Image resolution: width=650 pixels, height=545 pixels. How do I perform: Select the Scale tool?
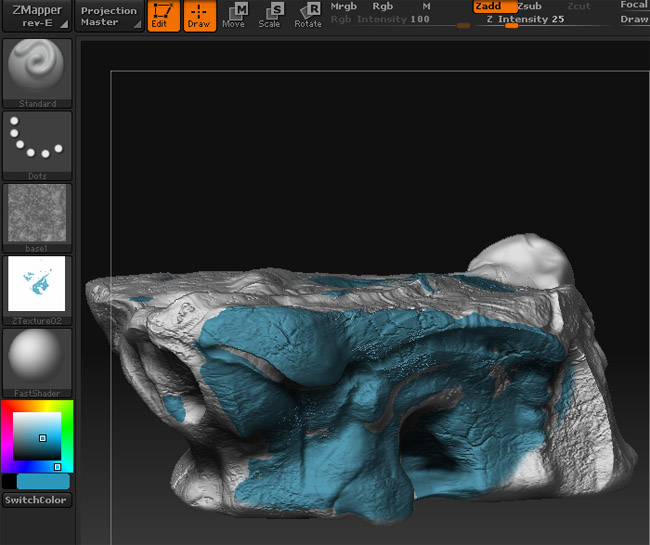tap(271, 16)
